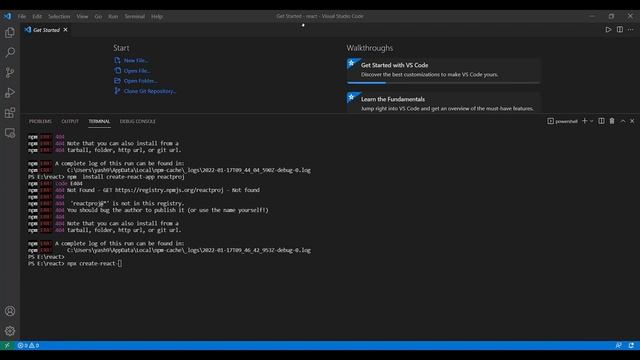This screenshot has height=360, width=640.
Task: Click the Clone Git Repository link
Action: coord(145,91)
